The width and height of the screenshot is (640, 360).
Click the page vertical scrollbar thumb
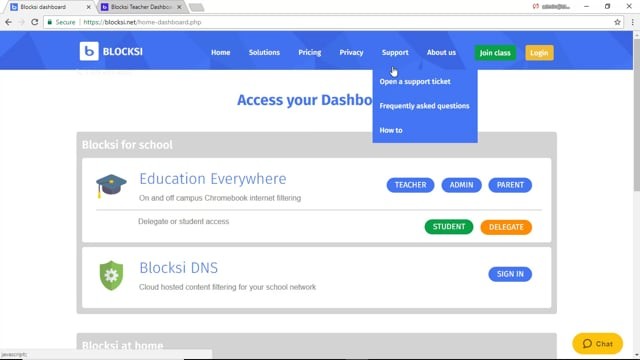[x=636, y=114]
